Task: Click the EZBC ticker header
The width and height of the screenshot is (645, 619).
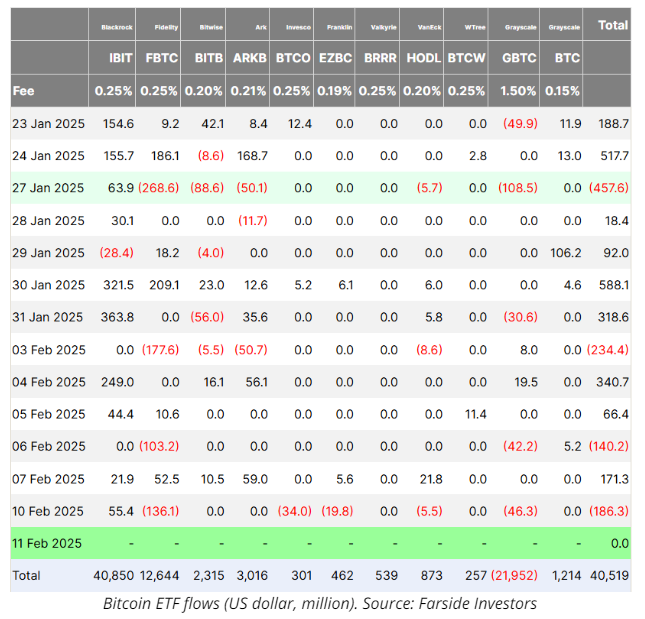Action: (336, 58)
